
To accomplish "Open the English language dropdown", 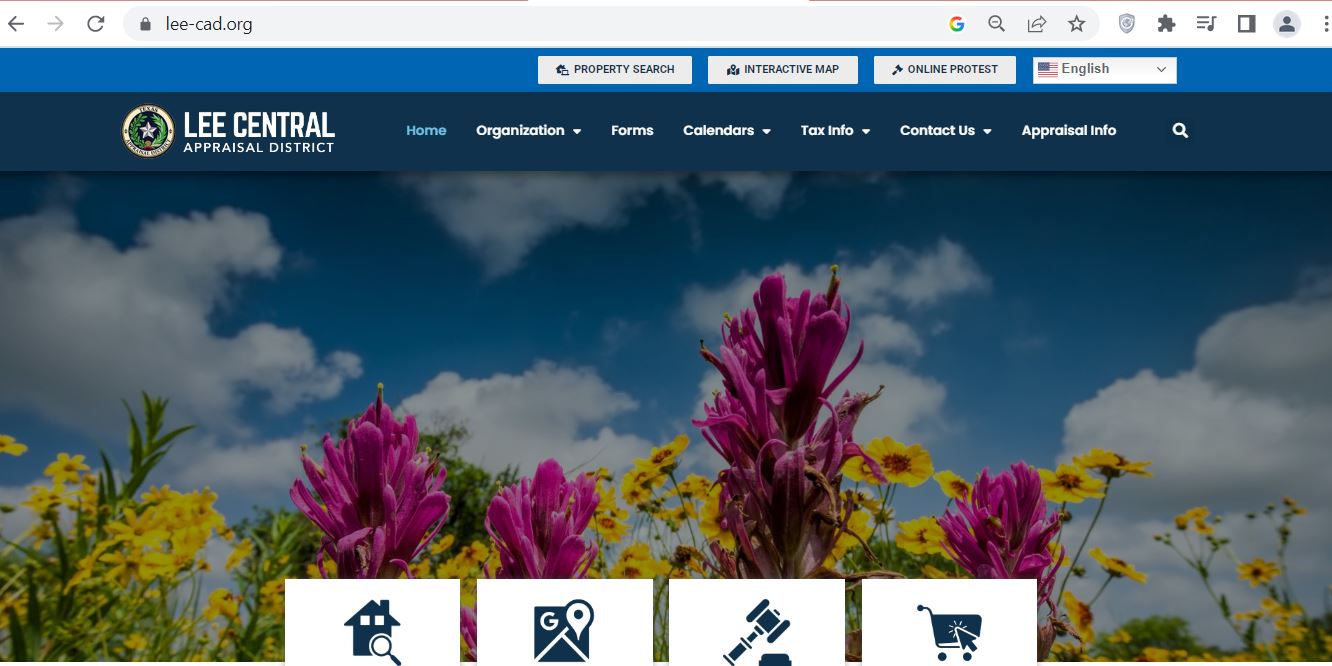I will (1105, 70).
